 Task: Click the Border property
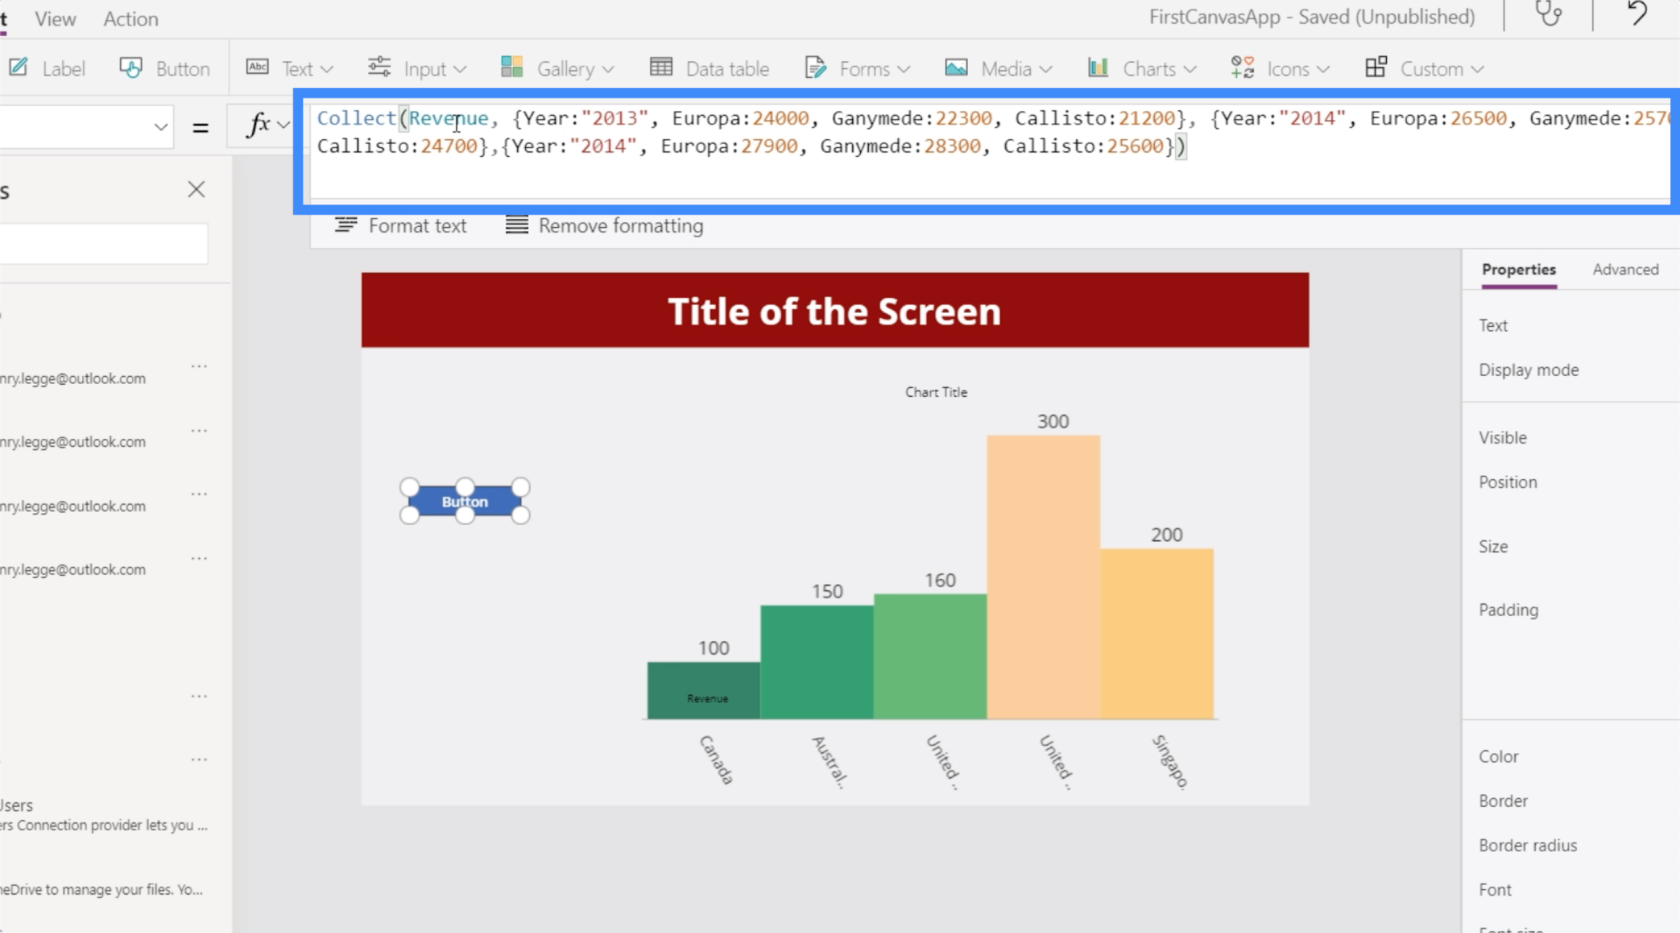click(1503, 801)
